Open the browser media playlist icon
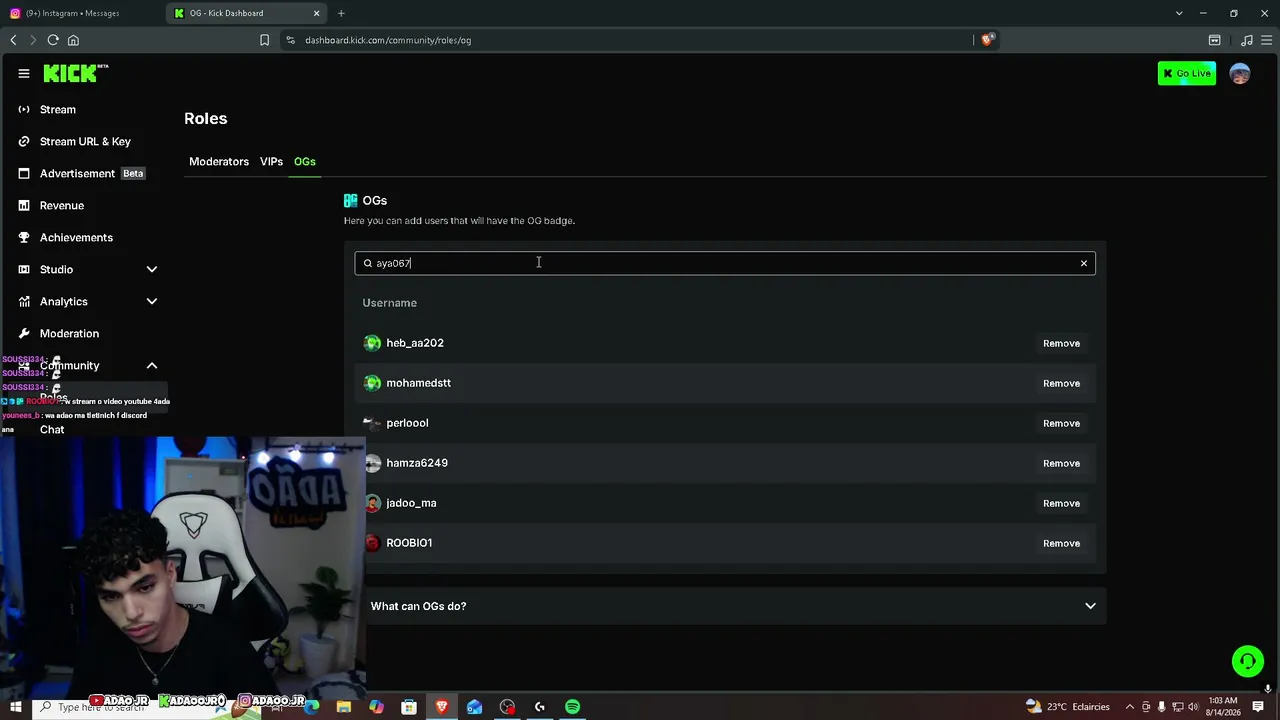1280x720 pixels. coord(1246,40)
